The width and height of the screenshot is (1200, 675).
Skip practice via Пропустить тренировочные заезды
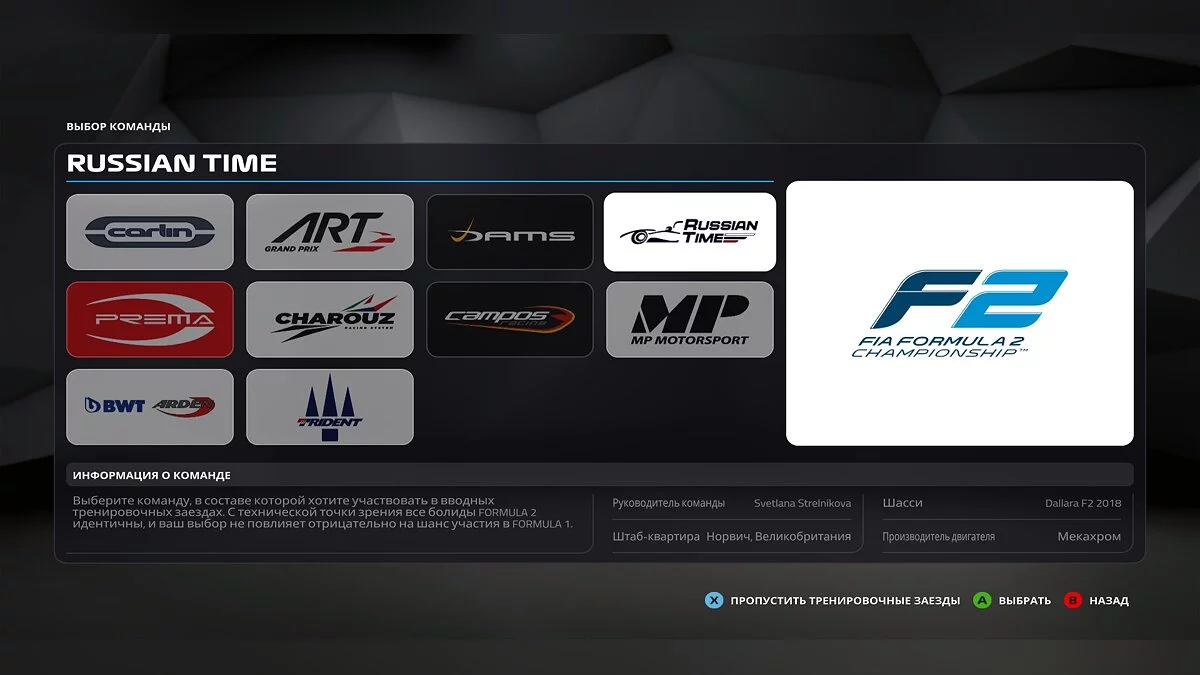(845, 601)
